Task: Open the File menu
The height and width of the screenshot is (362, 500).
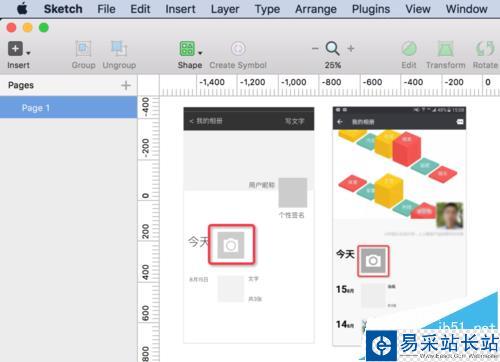Action: [x=106, y=9]
